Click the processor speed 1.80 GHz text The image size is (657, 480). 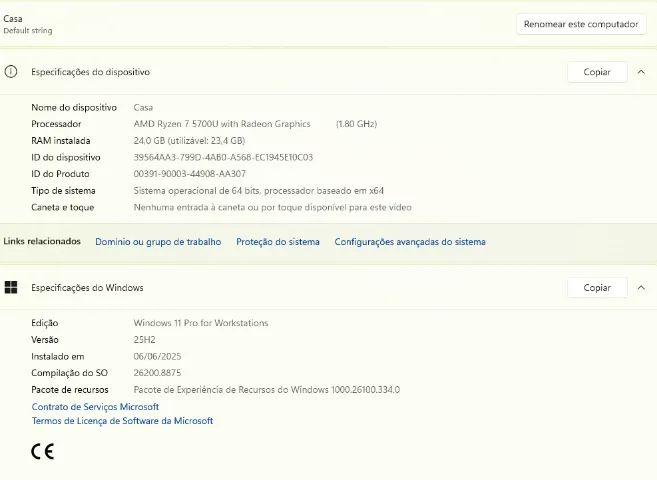tap(357, 124)
